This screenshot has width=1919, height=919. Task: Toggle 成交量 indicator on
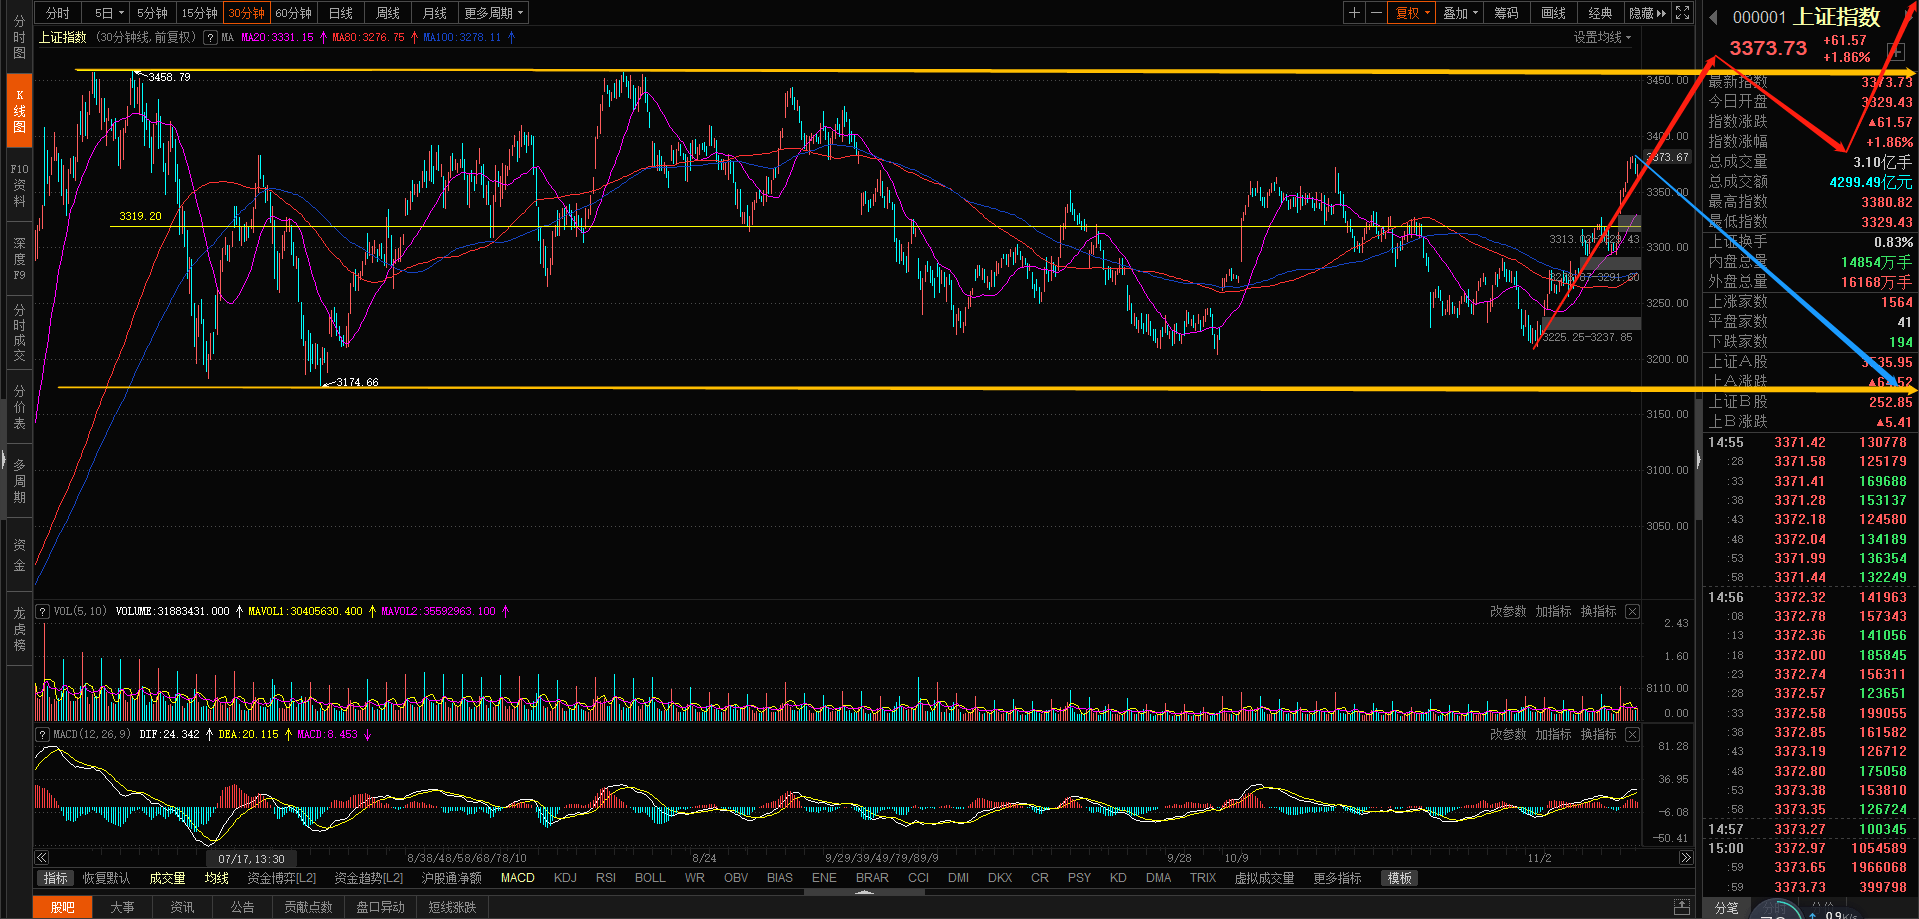click(x=167, y=878)
